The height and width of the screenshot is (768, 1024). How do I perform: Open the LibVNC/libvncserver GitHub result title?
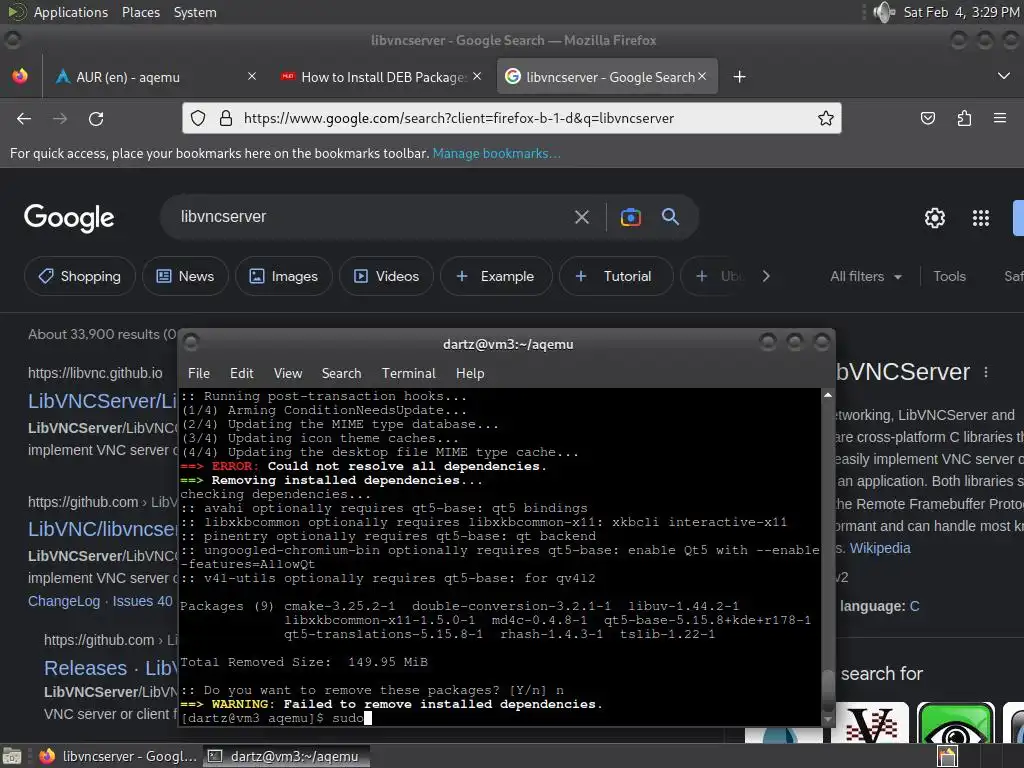point(103,528)
